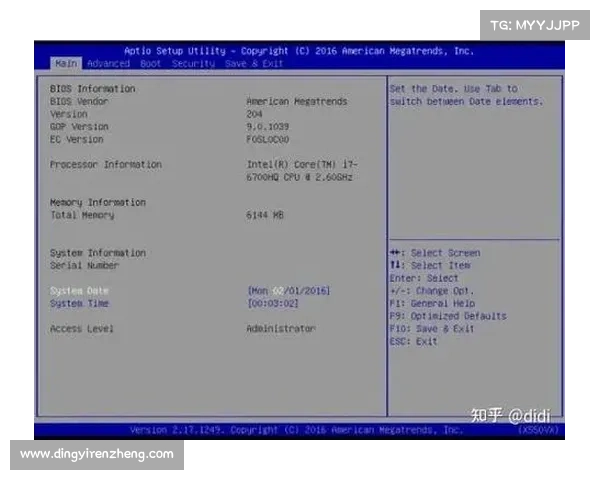
Task: Click the Change Opt. key hint
Action: [x=432, y=291]
